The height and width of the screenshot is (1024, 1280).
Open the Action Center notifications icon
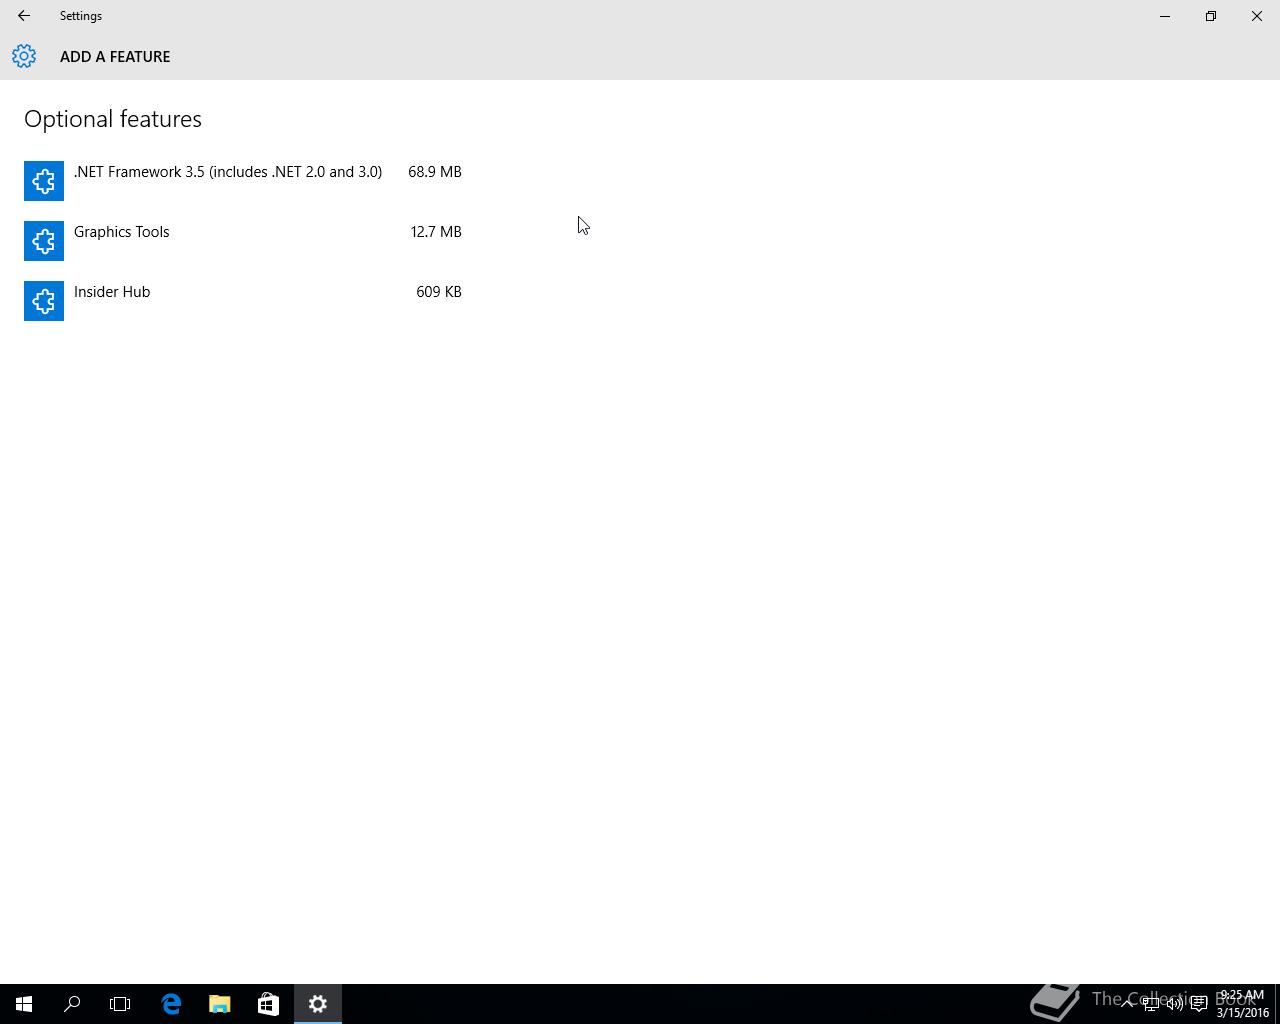pos(1199,1004)
